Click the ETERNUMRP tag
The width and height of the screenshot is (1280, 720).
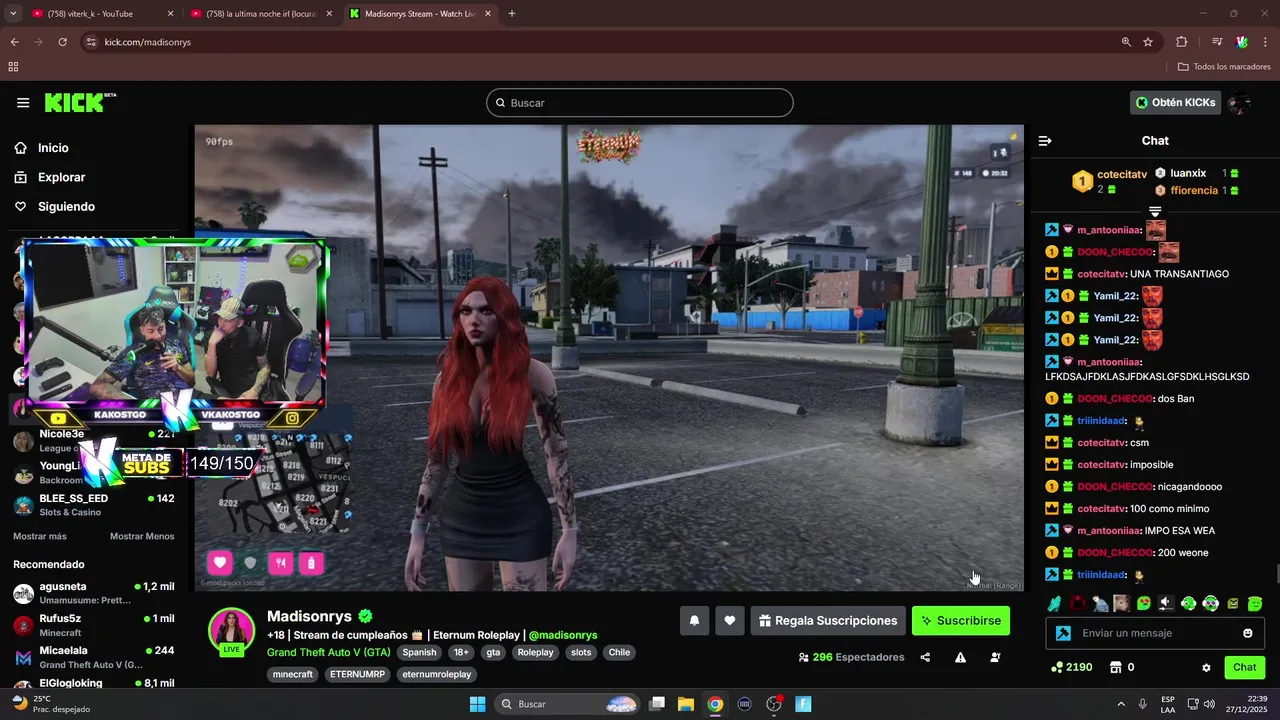coord(357,674)
